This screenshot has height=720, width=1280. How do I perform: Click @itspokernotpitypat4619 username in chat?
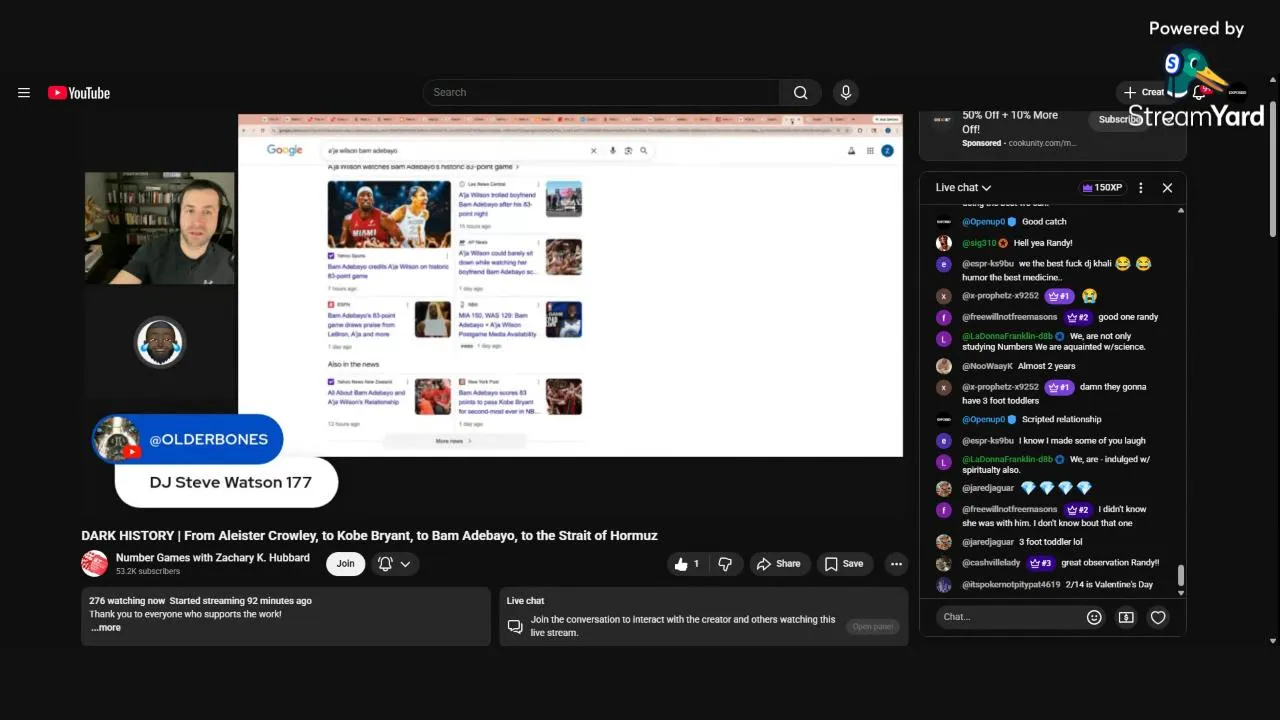(x=1011, y=584)
